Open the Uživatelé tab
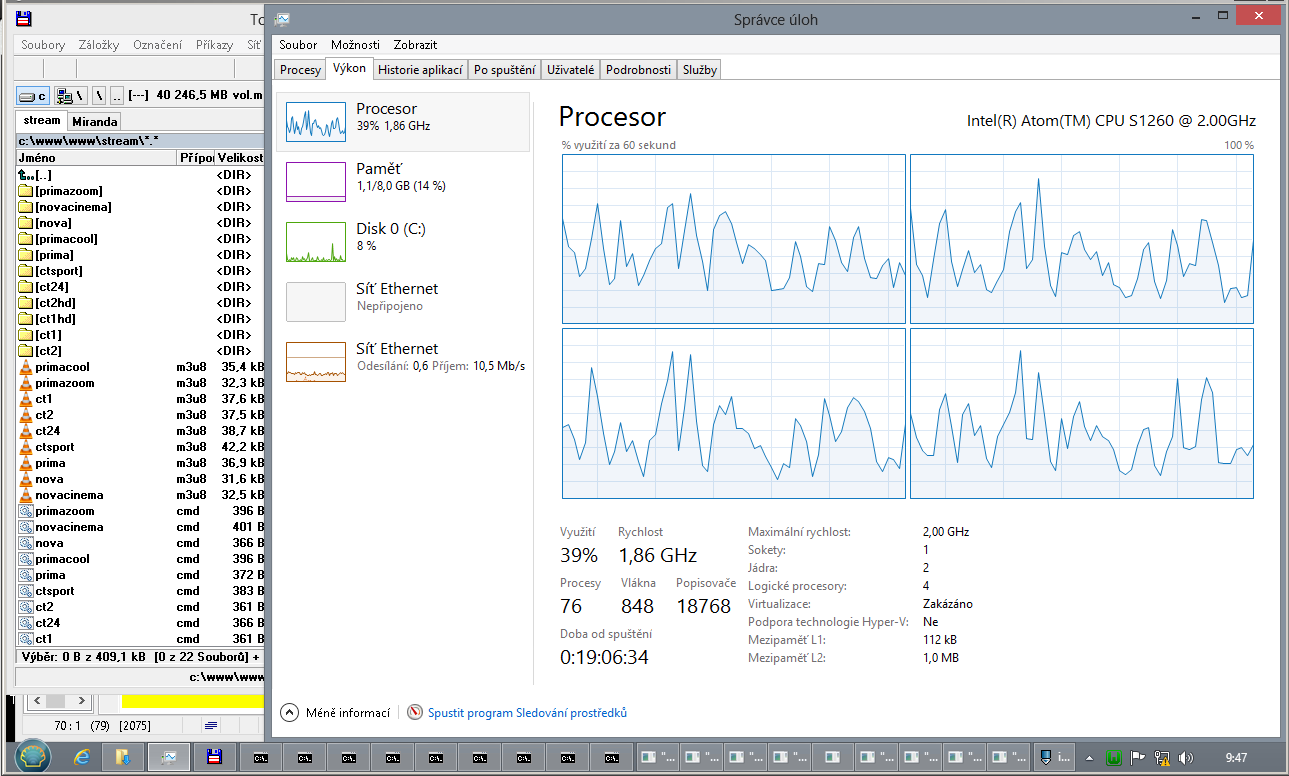 pos(571,70)
